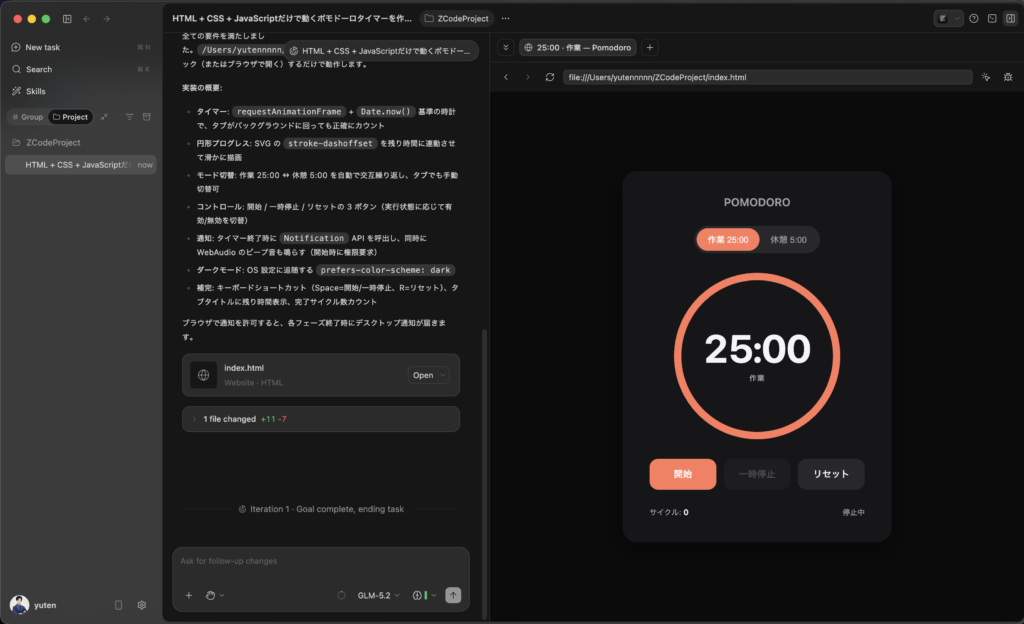Go back with the title bar arrow
Viewport: 1024px width, 624px height.
pyautogui.click(x=87, y=19)
